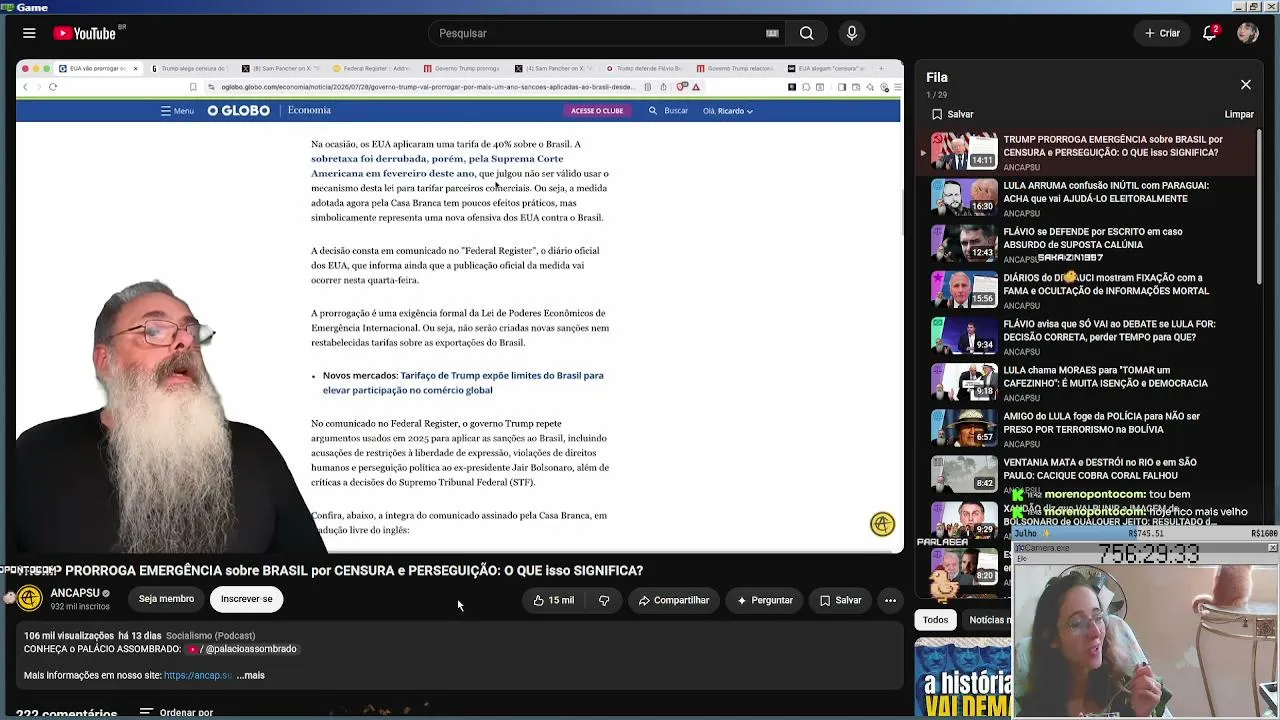Open the notifications bell
The height and width of the screenshot is (720, 1280).
coord(1210,33)
